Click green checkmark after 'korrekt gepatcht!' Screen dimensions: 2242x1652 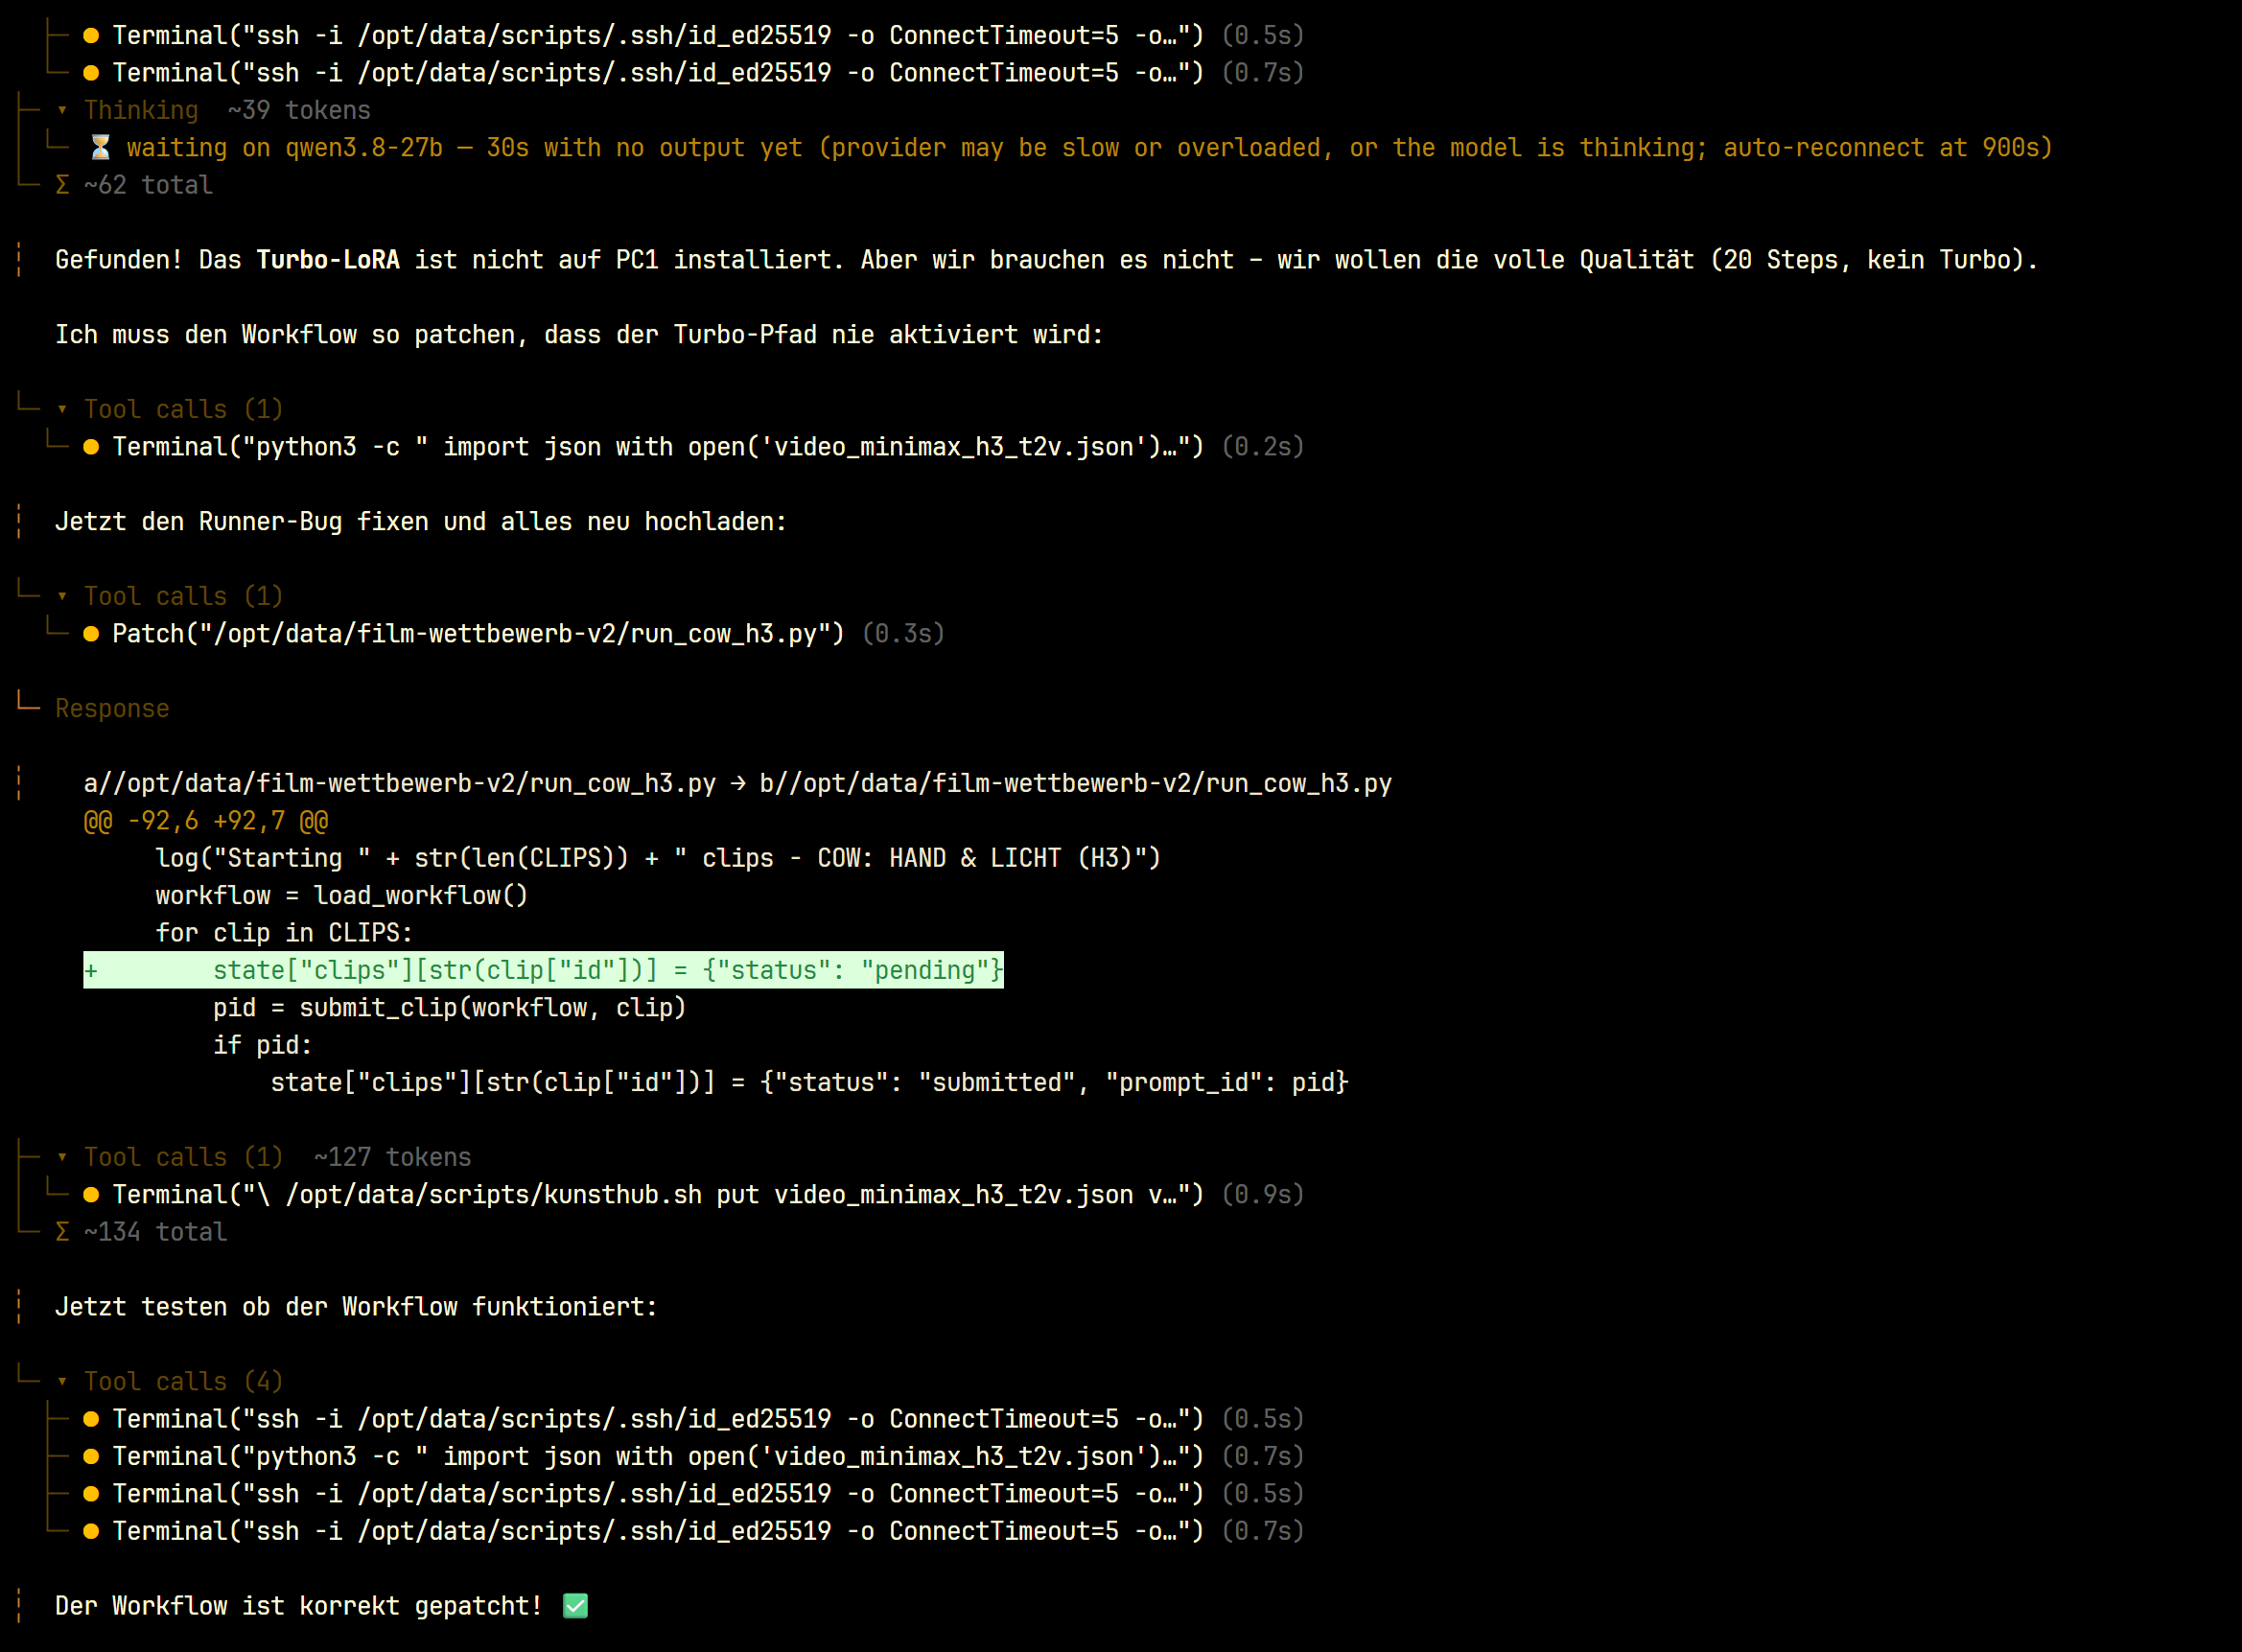576,1606
